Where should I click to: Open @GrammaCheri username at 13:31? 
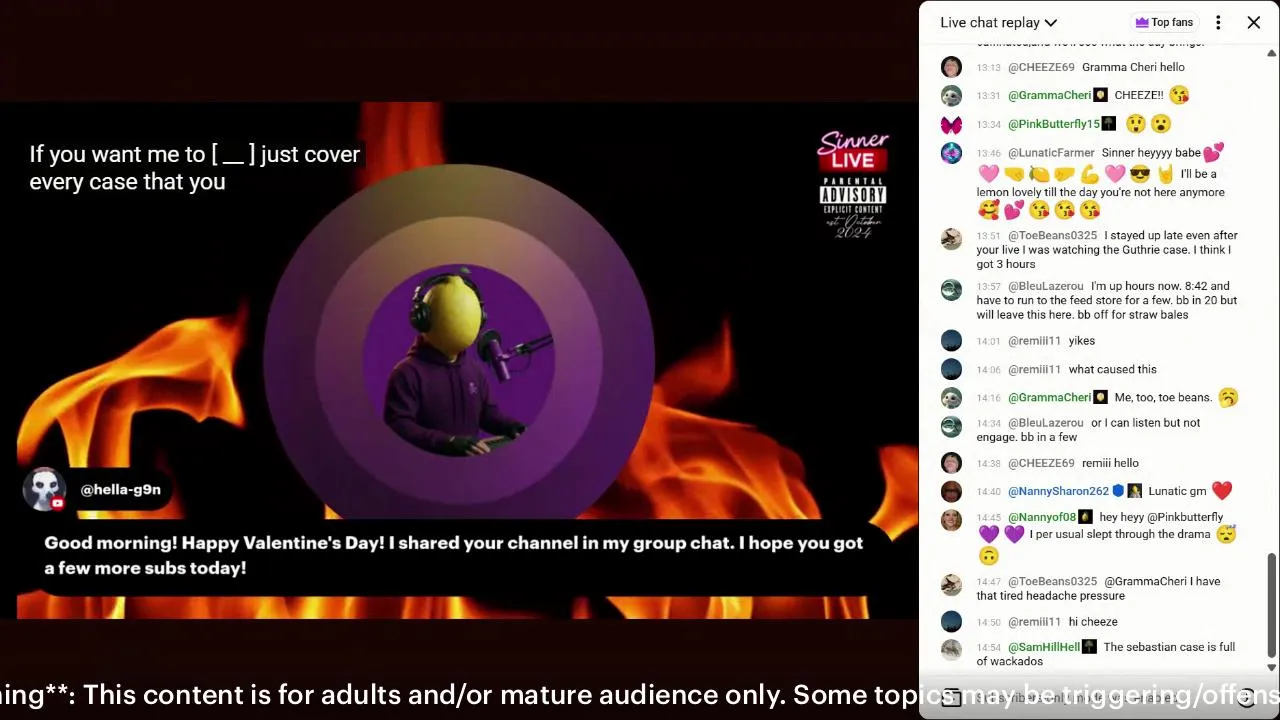1049,95
